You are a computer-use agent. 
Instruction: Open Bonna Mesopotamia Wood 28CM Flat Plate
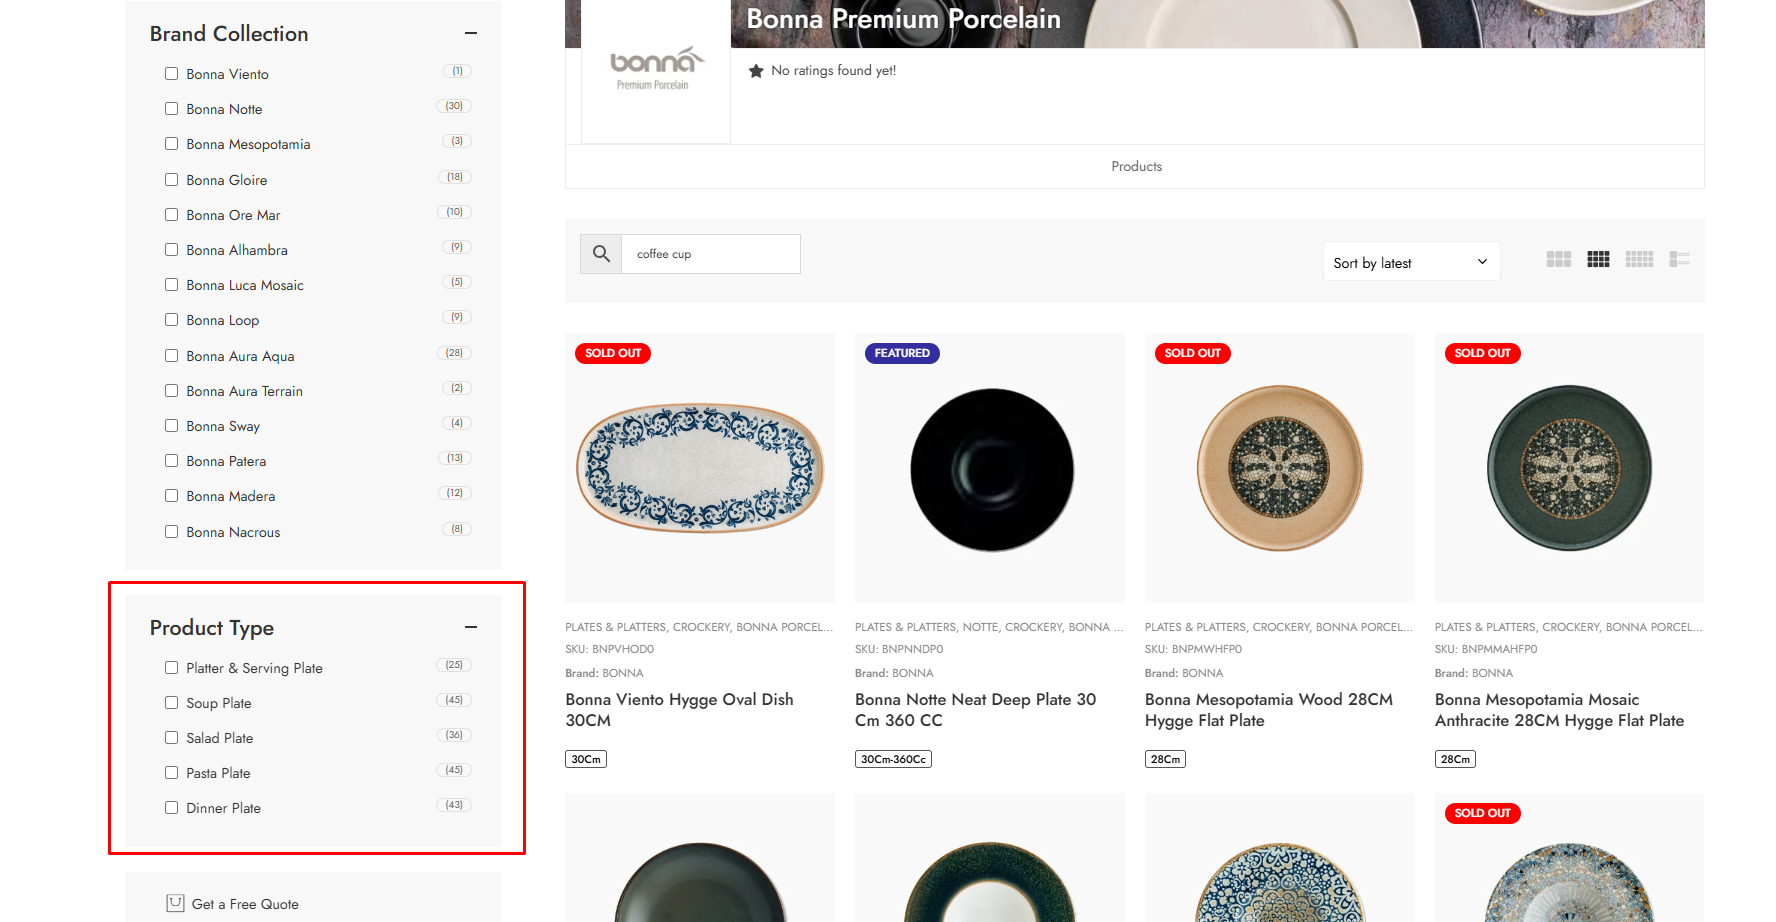pyautogui.click(x=1268, y=710)
